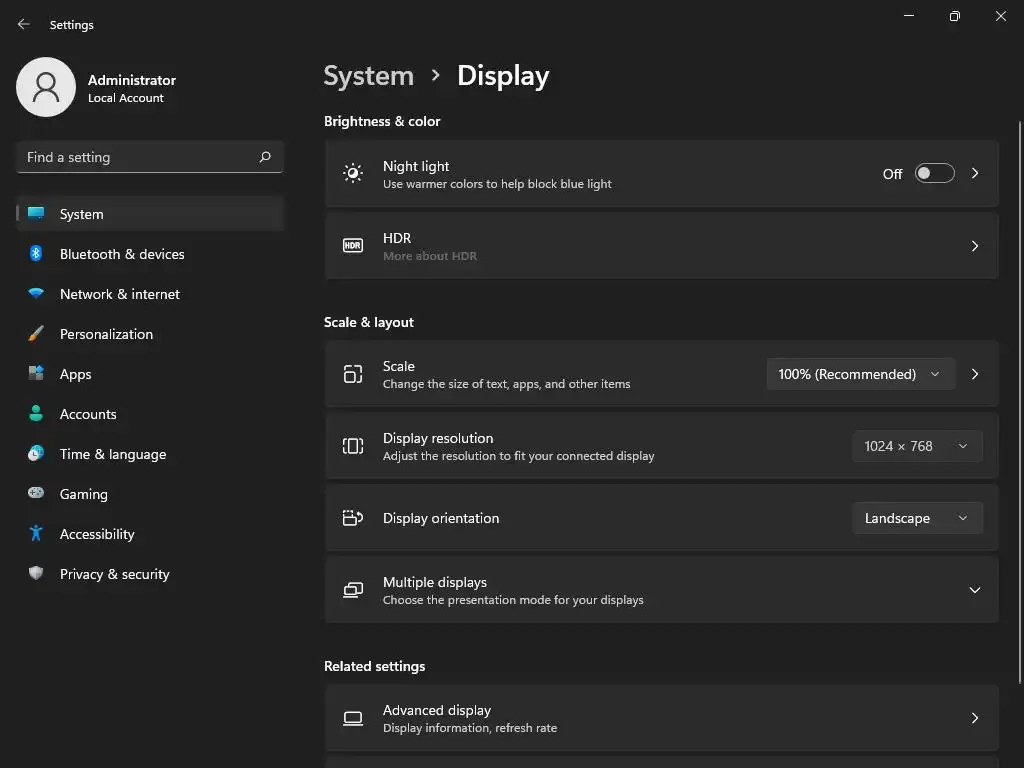The image size is (1024, 768).
Task: Open the Scale percentage dropdown
Action: tap(860, 374)
